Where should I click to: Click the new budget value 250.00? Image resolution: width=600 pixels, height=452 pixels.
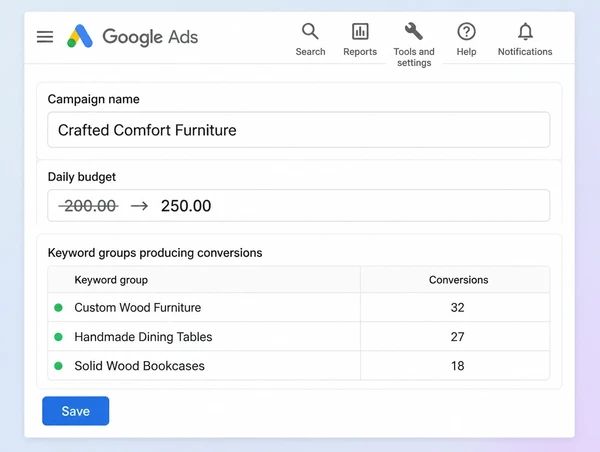[186, 206]
